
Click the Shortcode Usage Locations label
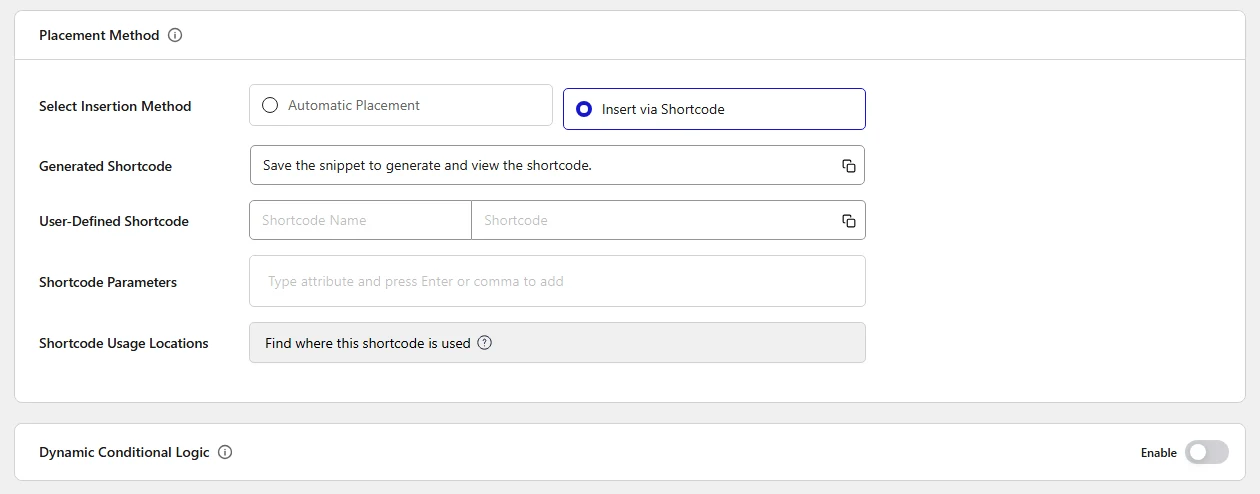point(124,343)
